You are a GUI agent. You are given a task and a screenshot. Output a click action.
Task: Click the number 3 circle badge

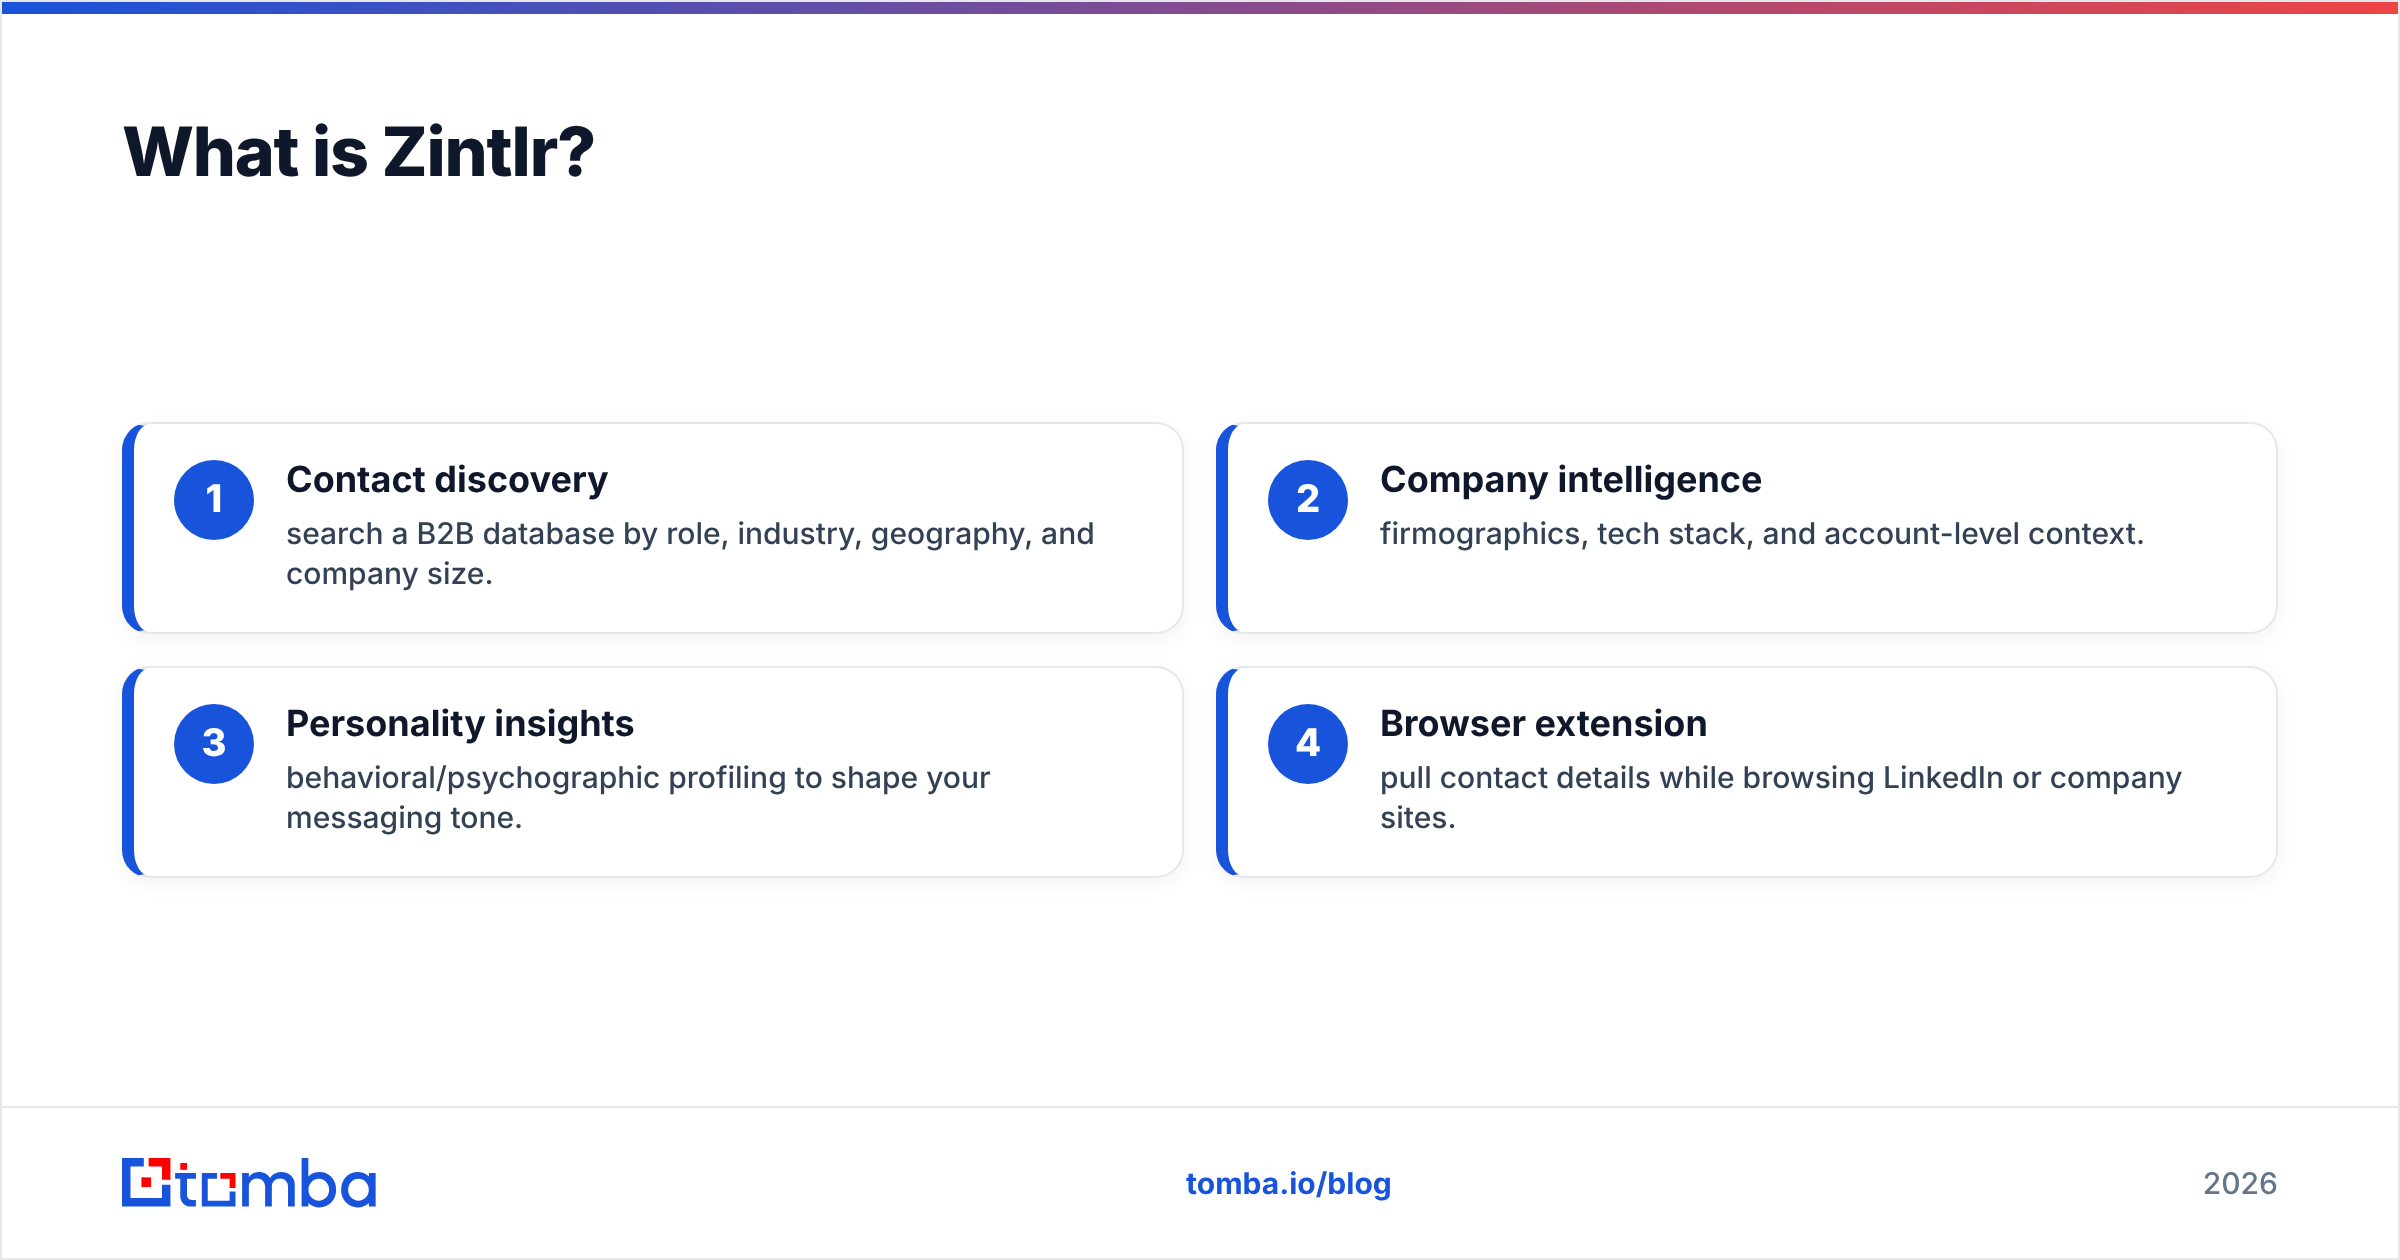point(214,744)
